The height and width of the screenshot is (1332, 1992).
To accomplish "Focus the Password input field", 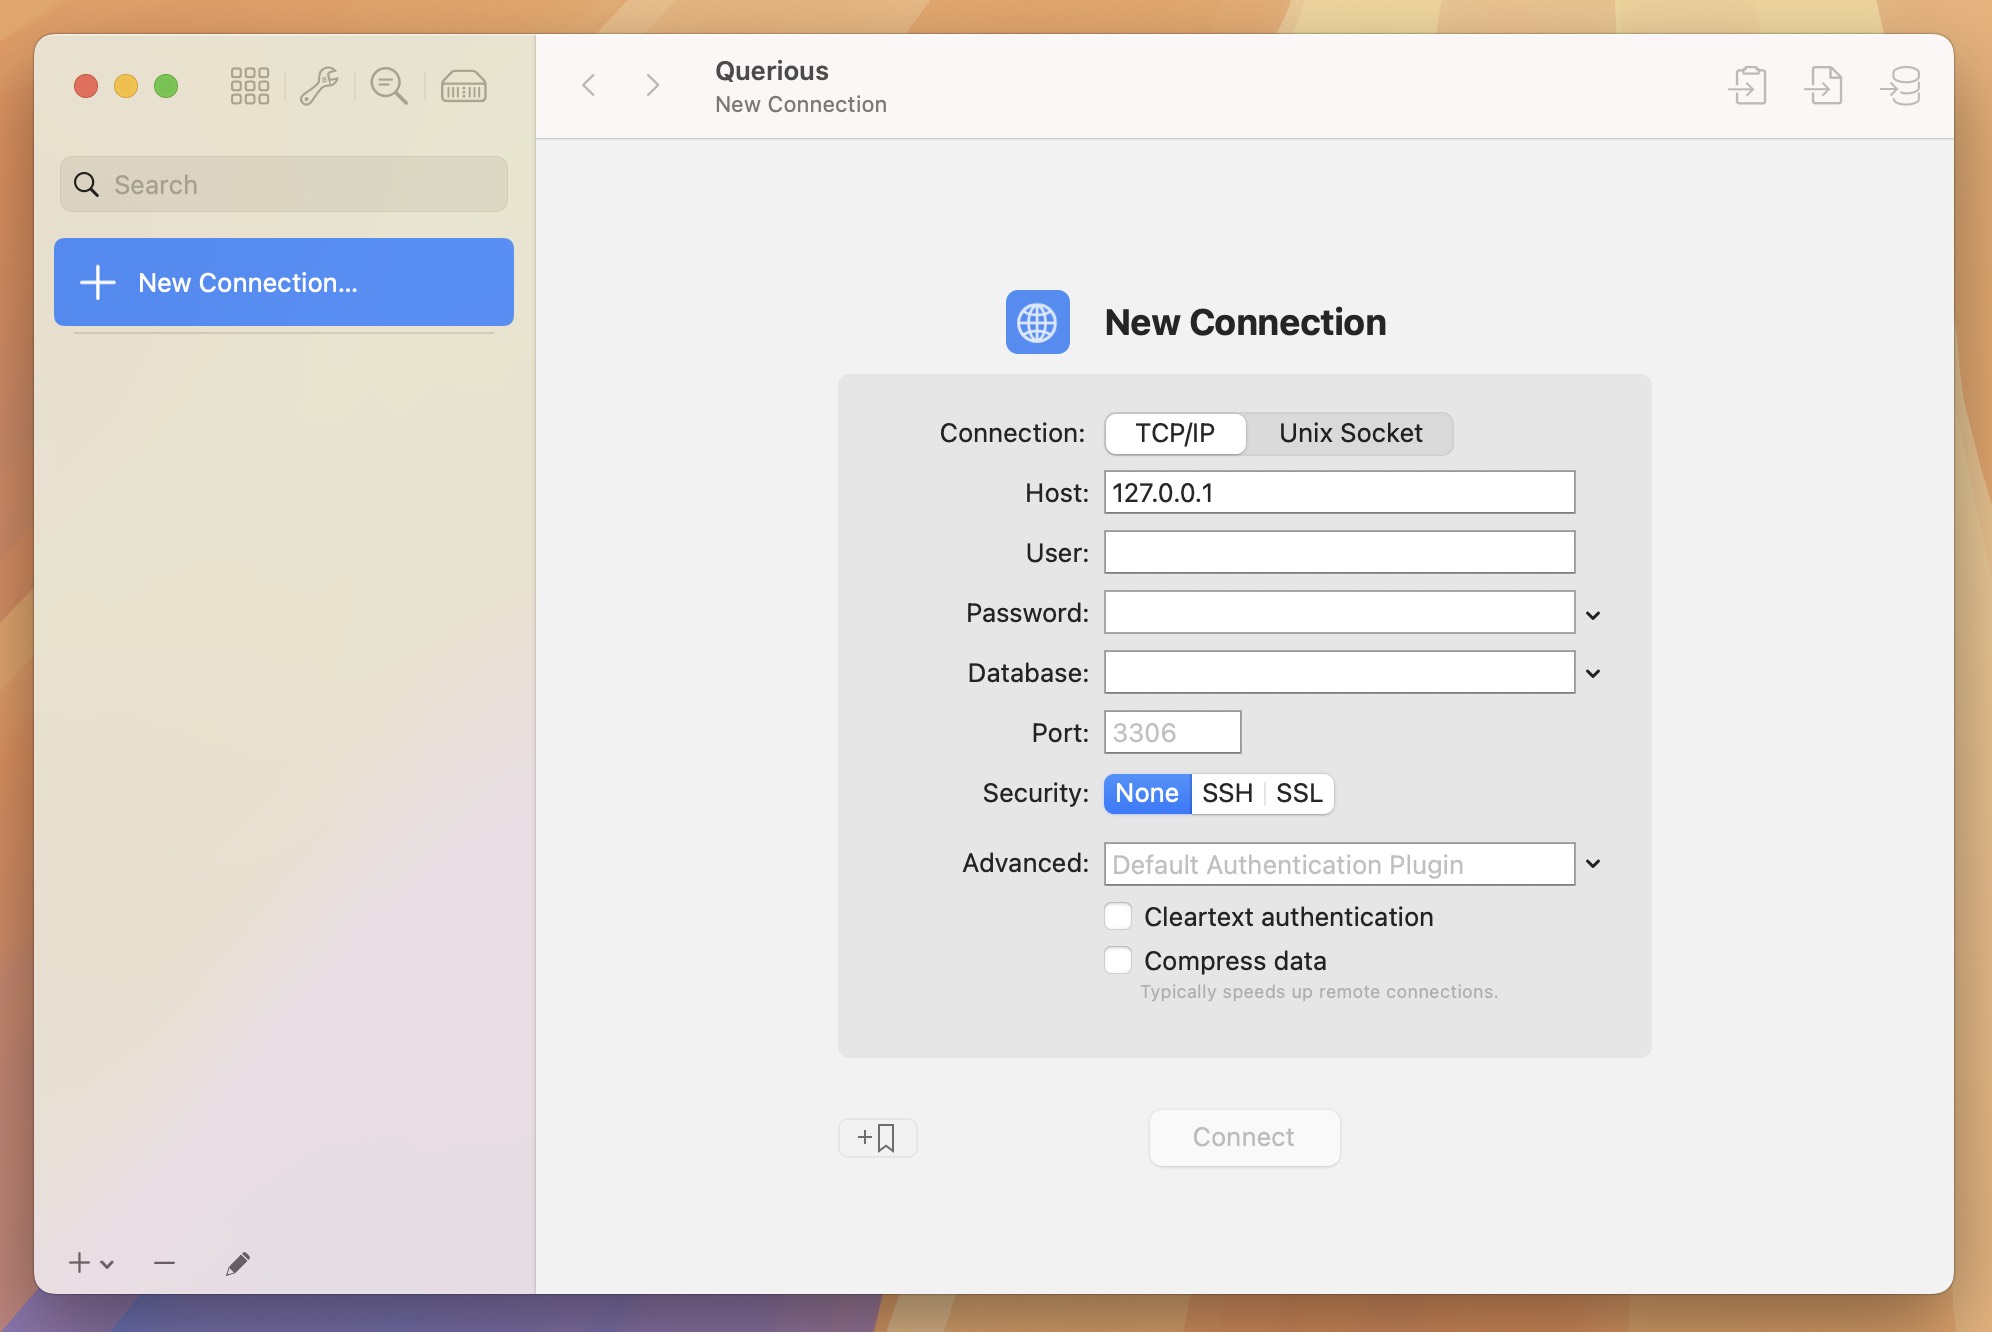I will click(1339, 612).
